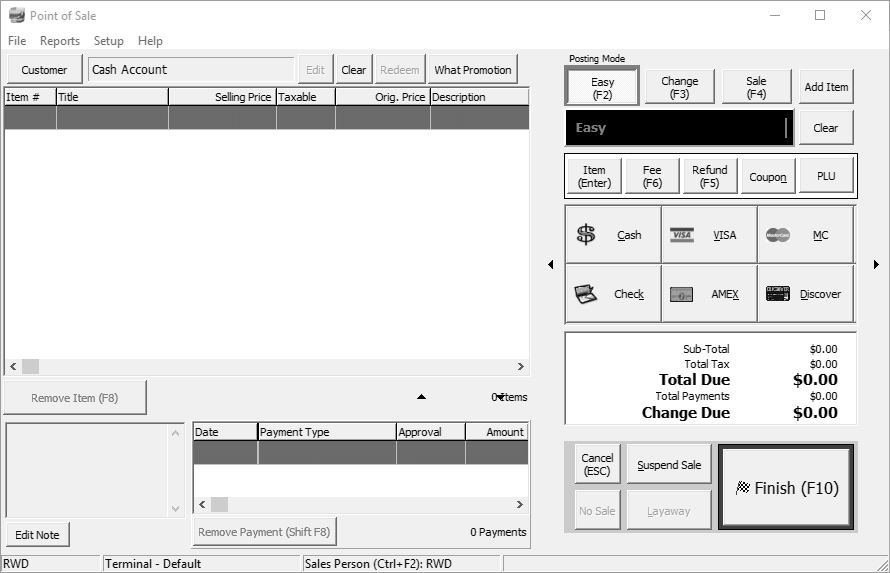Show previous payment types with left arrow

pyautogui.click(x=551, y=264)
